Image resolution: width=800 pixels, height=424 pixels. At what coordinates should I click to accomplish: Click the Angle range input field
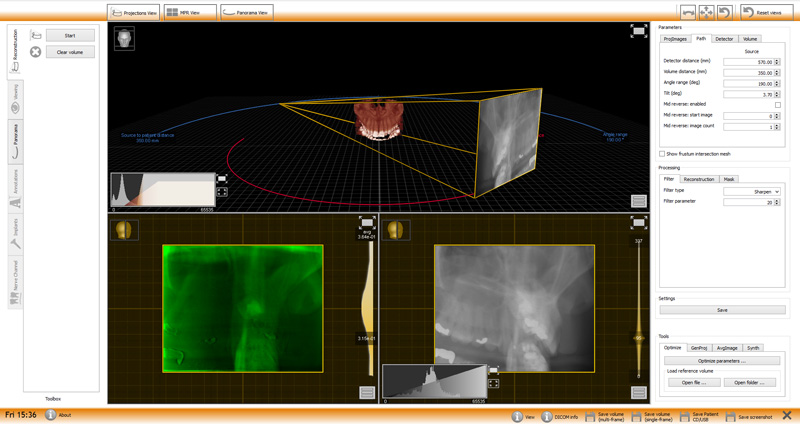(x=748, y=84)
